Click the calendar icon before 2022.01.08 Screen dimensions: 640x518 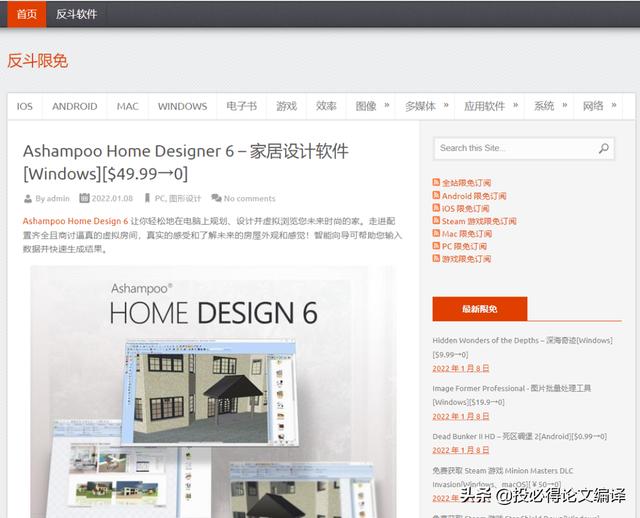pyautogui.click(x=84, y=198)
